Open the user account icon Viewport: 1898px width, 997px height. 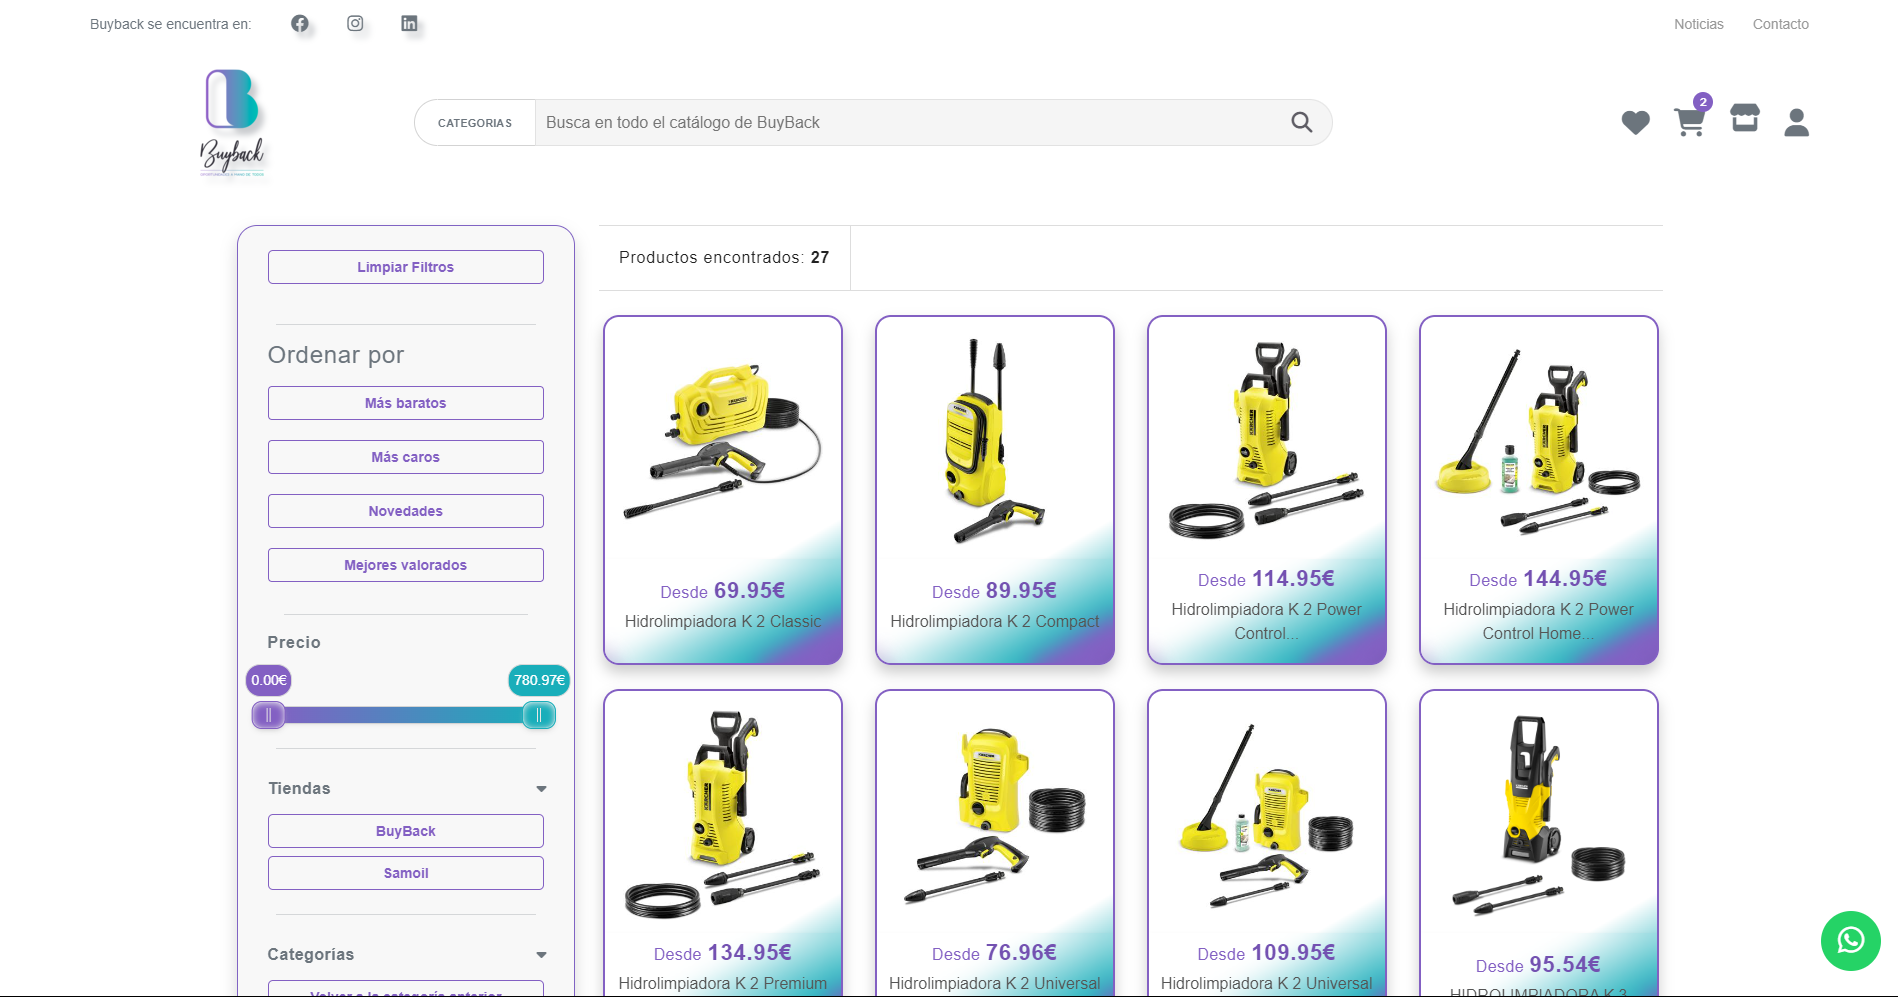point(1796,122)
